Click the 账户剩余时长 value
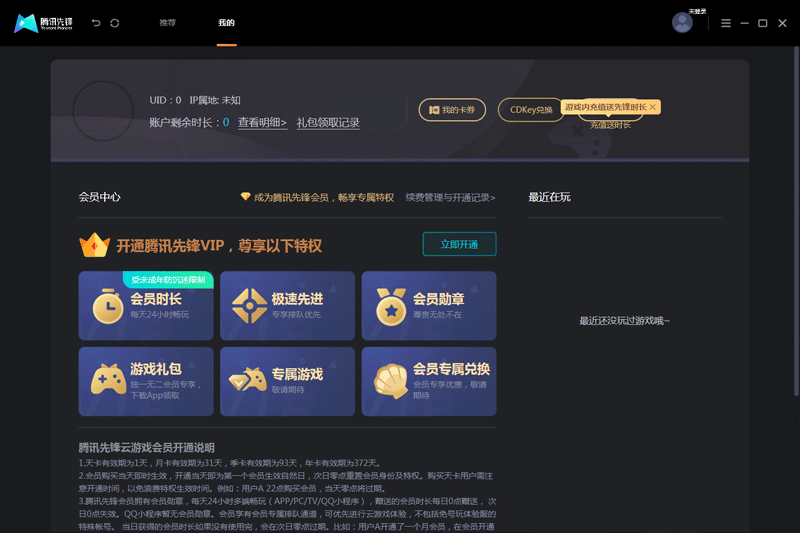Image resolution: width=800 pixels, height=533 pixels. coord(226,122)
